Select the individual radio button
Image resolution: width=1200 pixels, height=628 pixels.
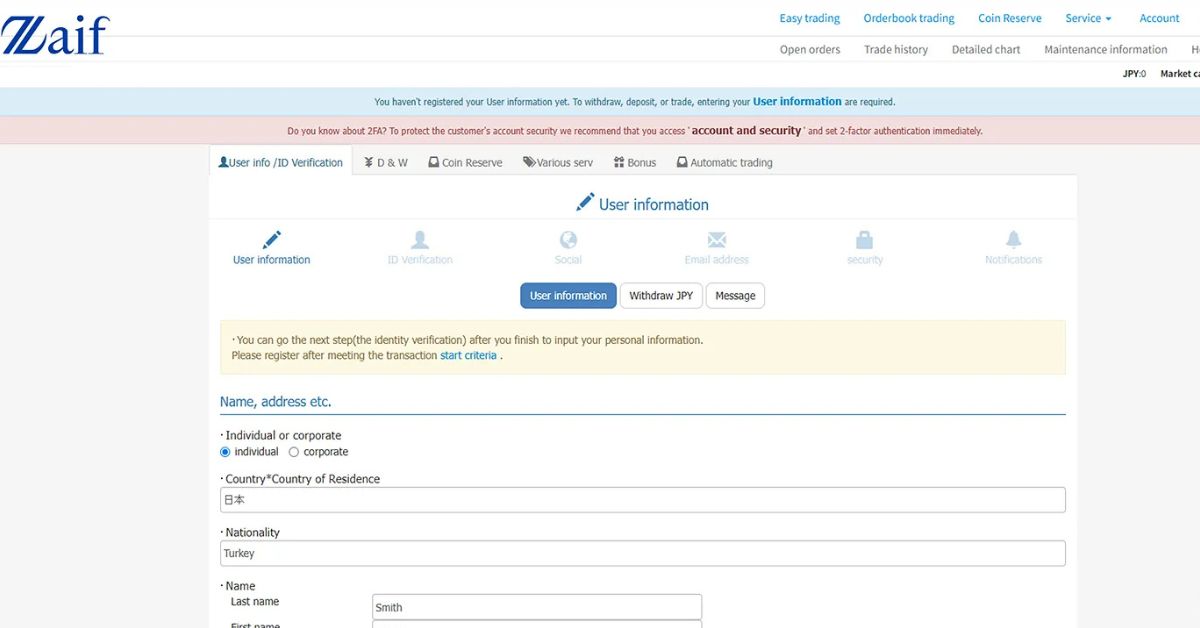click(x=224, y=451)
